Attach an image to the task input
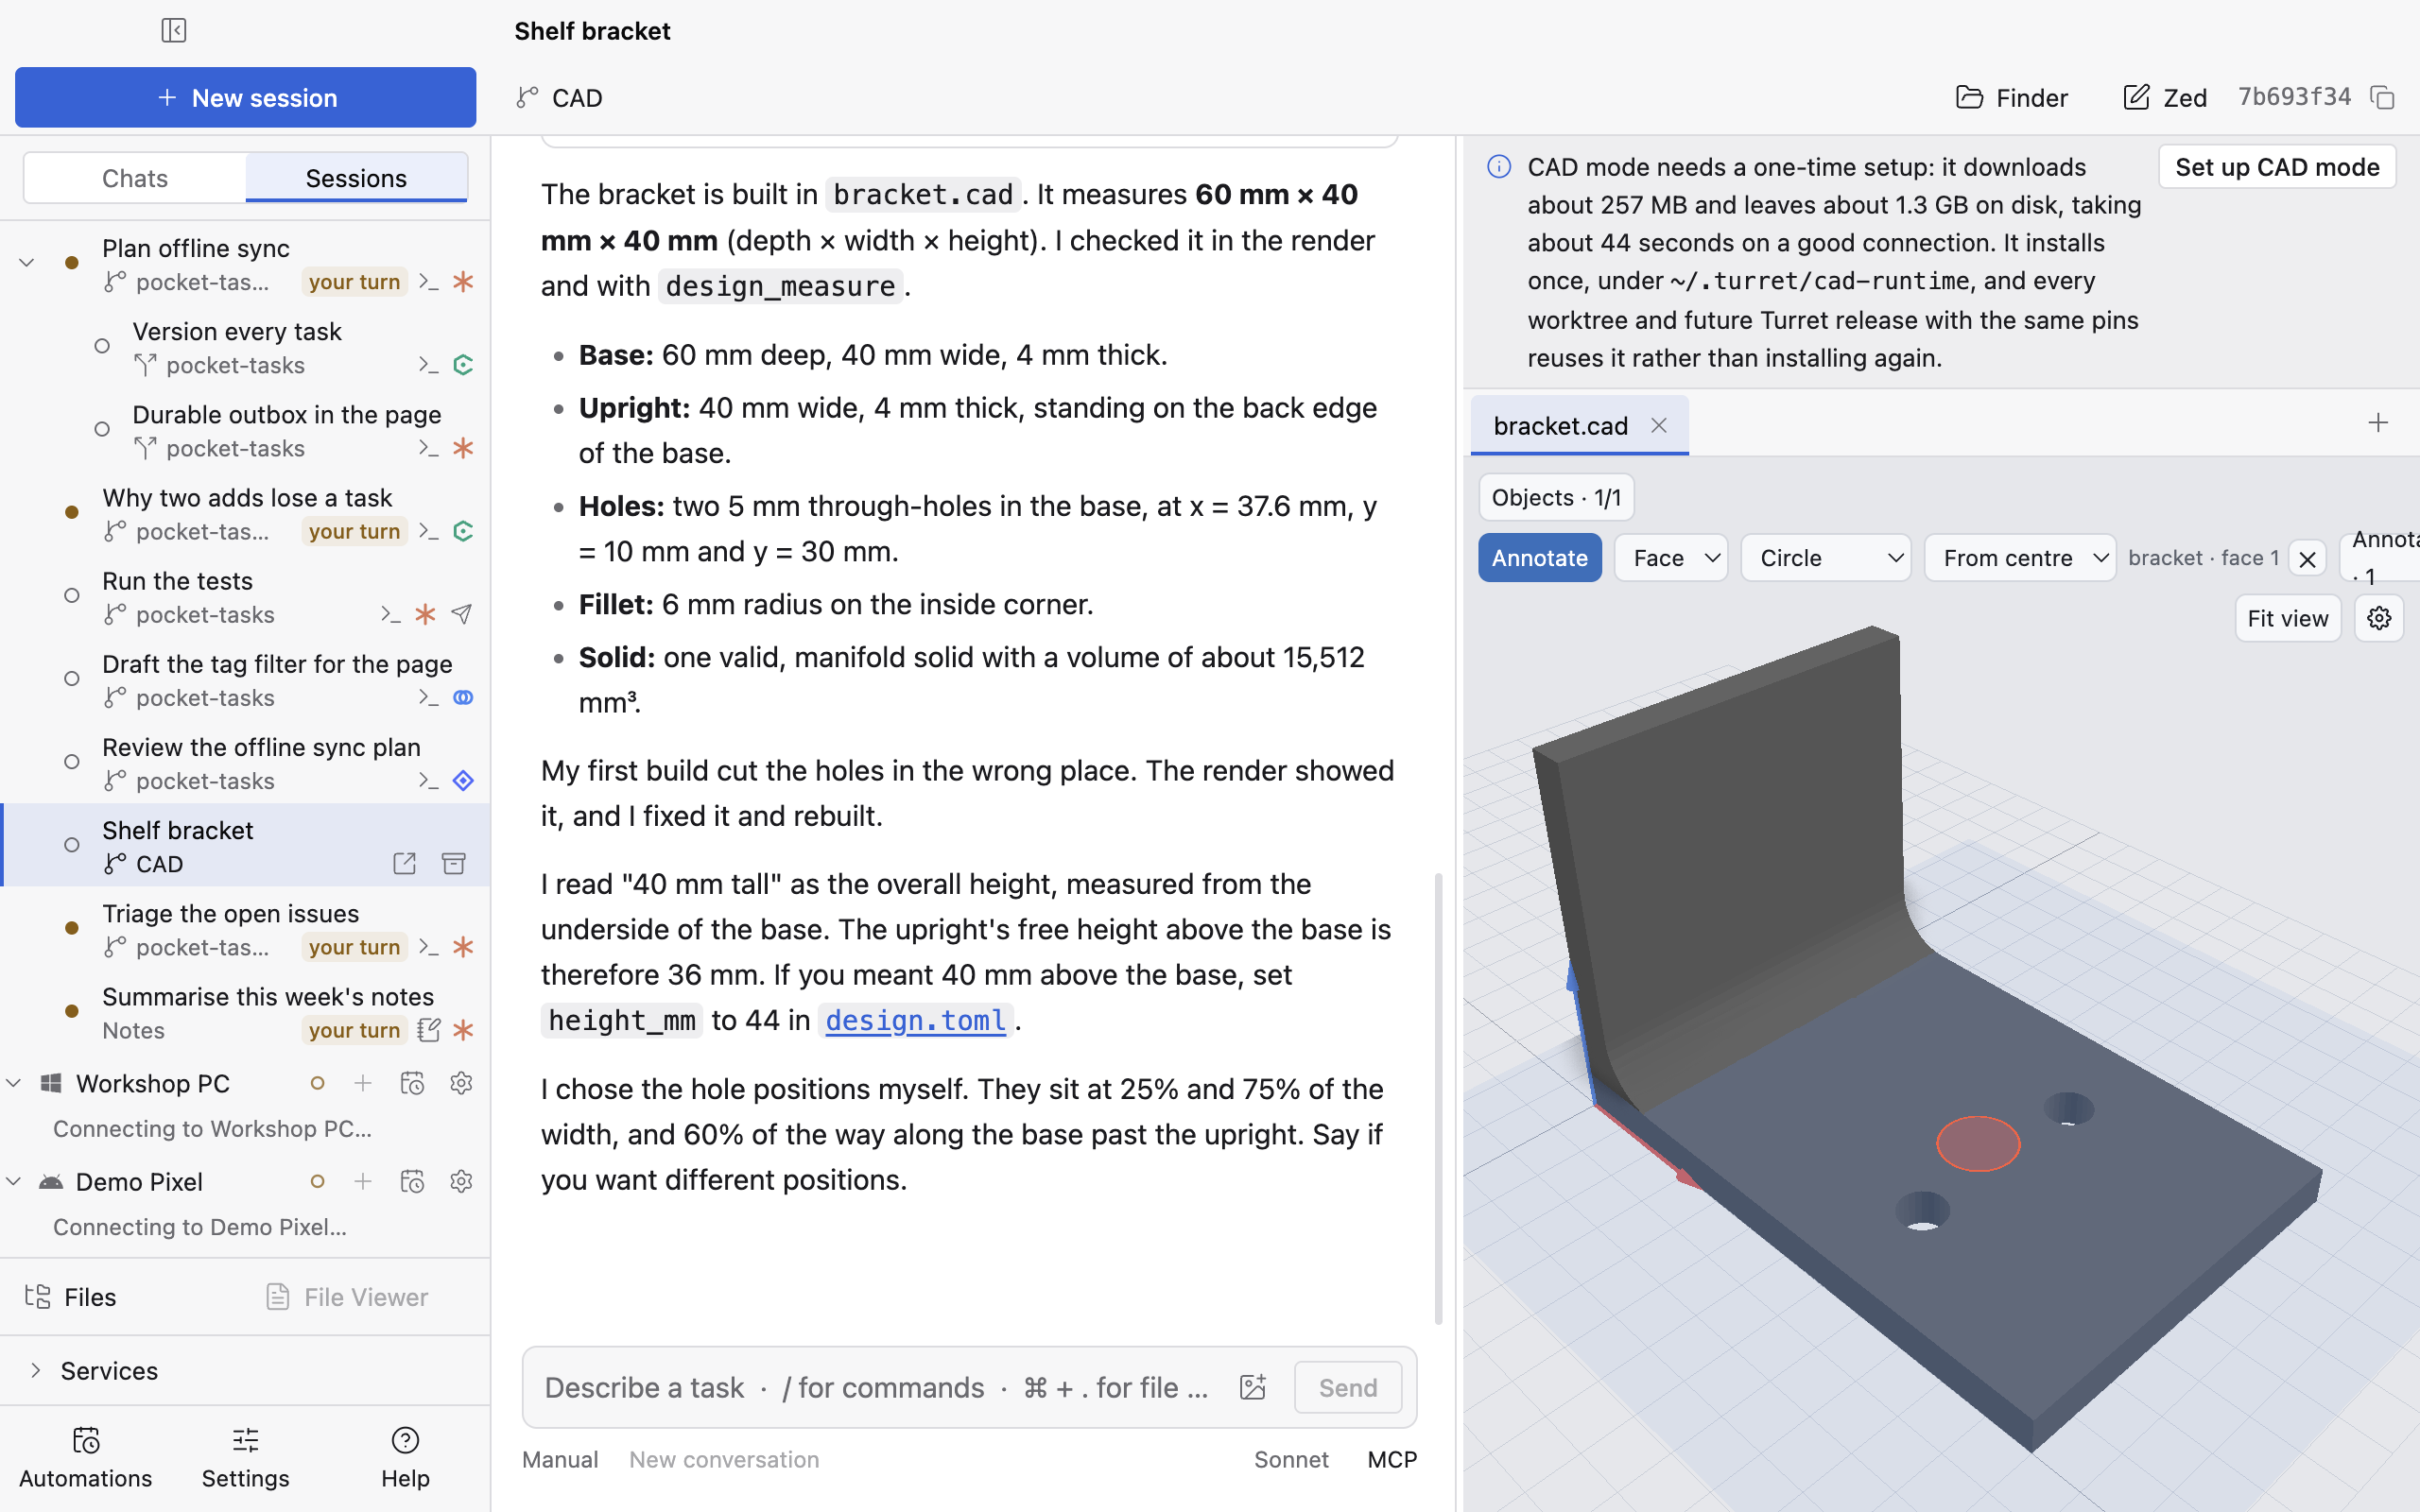2420x1512 pixels. [x=1252, y=1387]
